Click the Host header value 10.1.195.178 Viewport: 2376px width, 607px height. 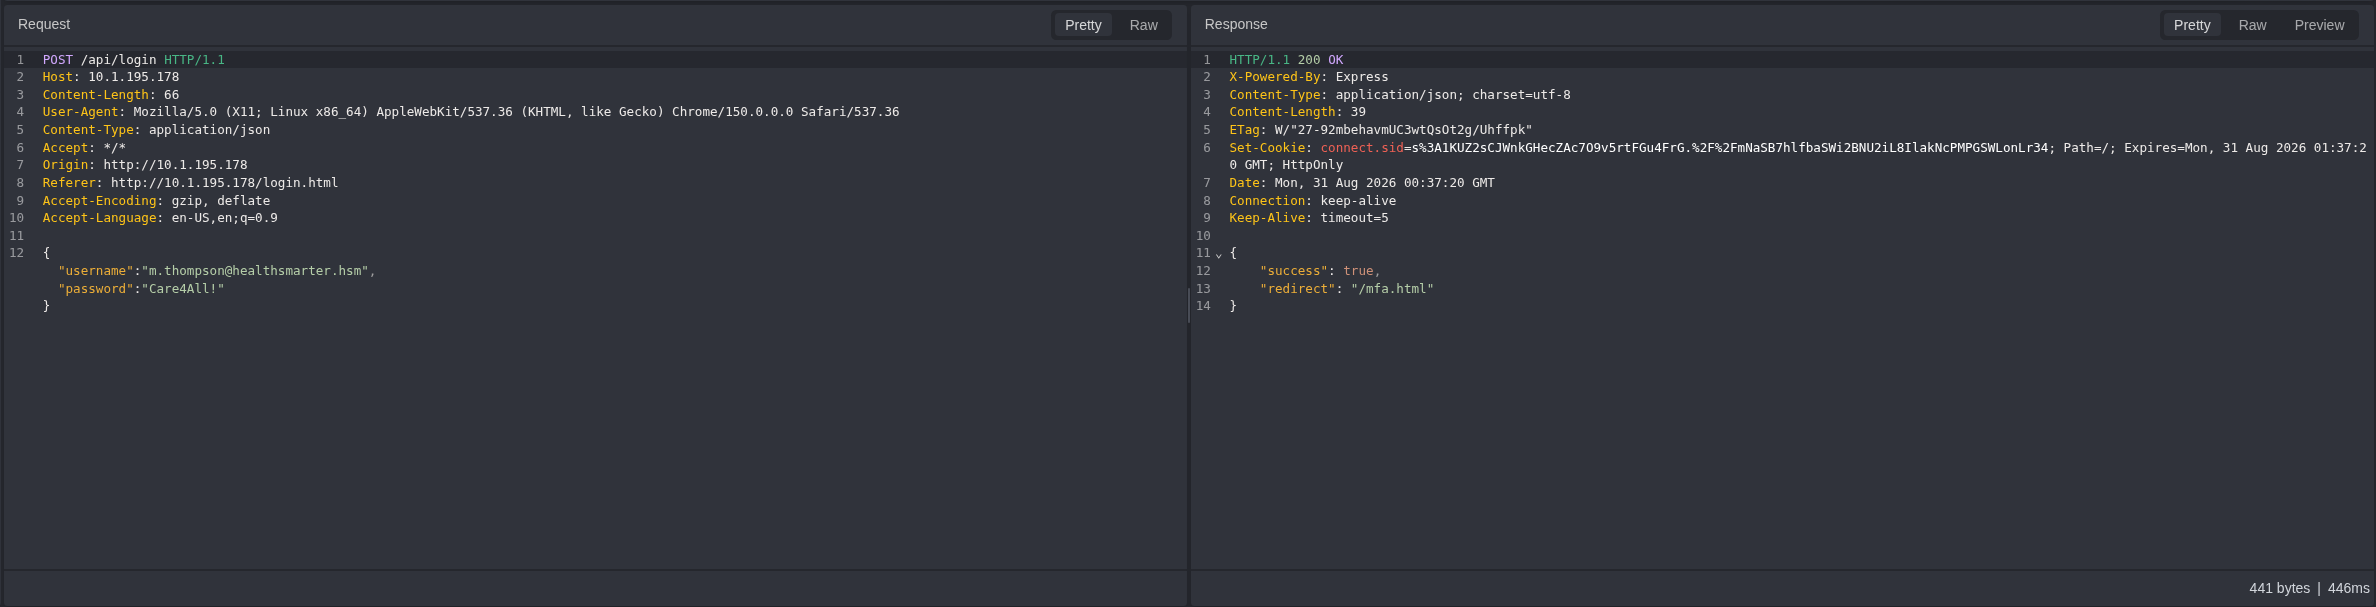pos(134,77)
